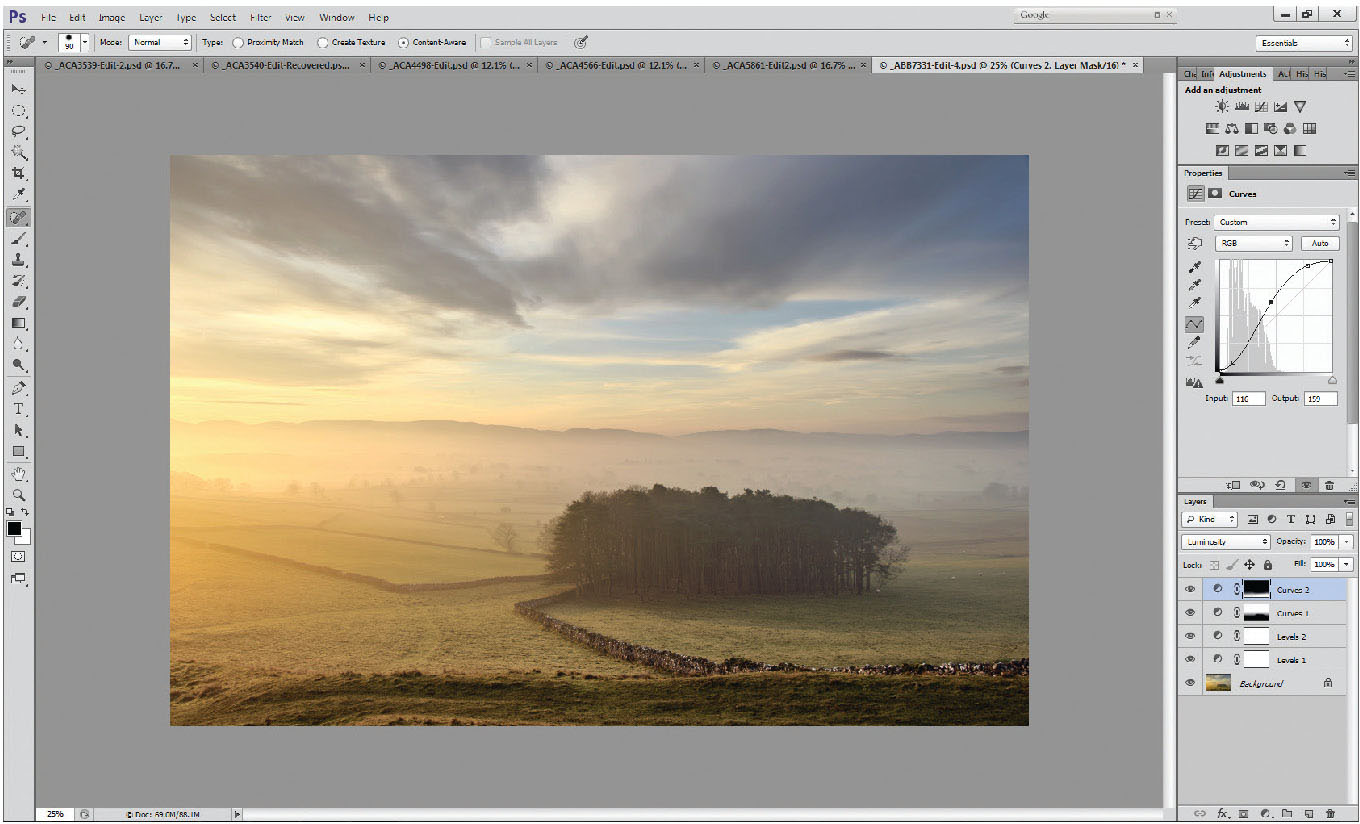The width and height of the screenshot is (1360, 824).
Task: Select the Lasso tool
Action: 18,131
